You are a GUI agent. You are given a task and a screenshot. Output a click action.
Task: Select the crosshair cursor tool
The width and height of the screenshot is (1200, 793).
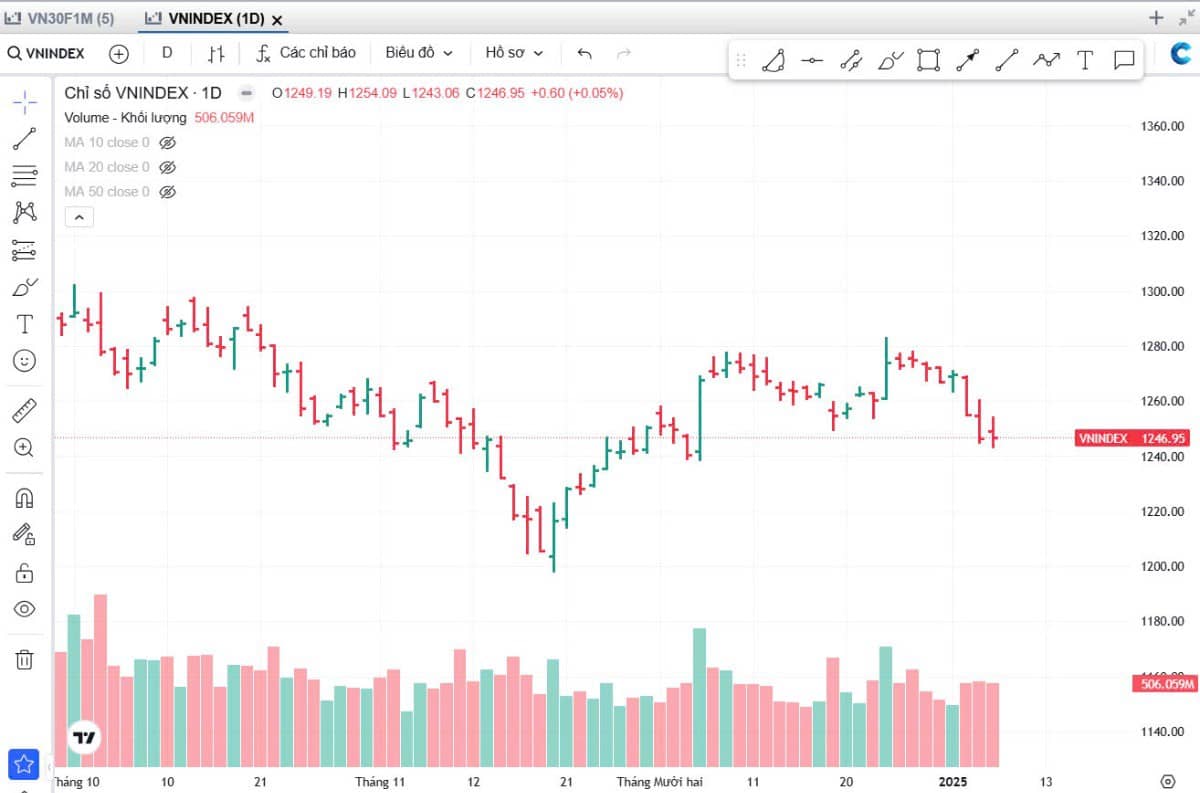click(x=25, y=102)
